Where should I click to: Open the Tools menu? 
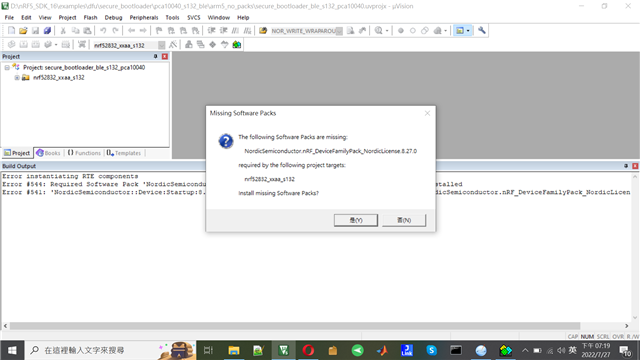point(172,18)
